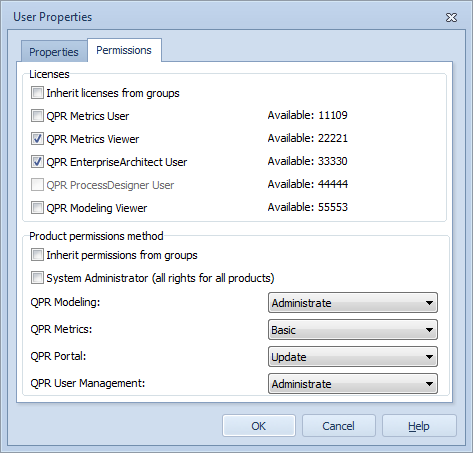Enable Inherit licenses from groups

click(x=37, y=93)
